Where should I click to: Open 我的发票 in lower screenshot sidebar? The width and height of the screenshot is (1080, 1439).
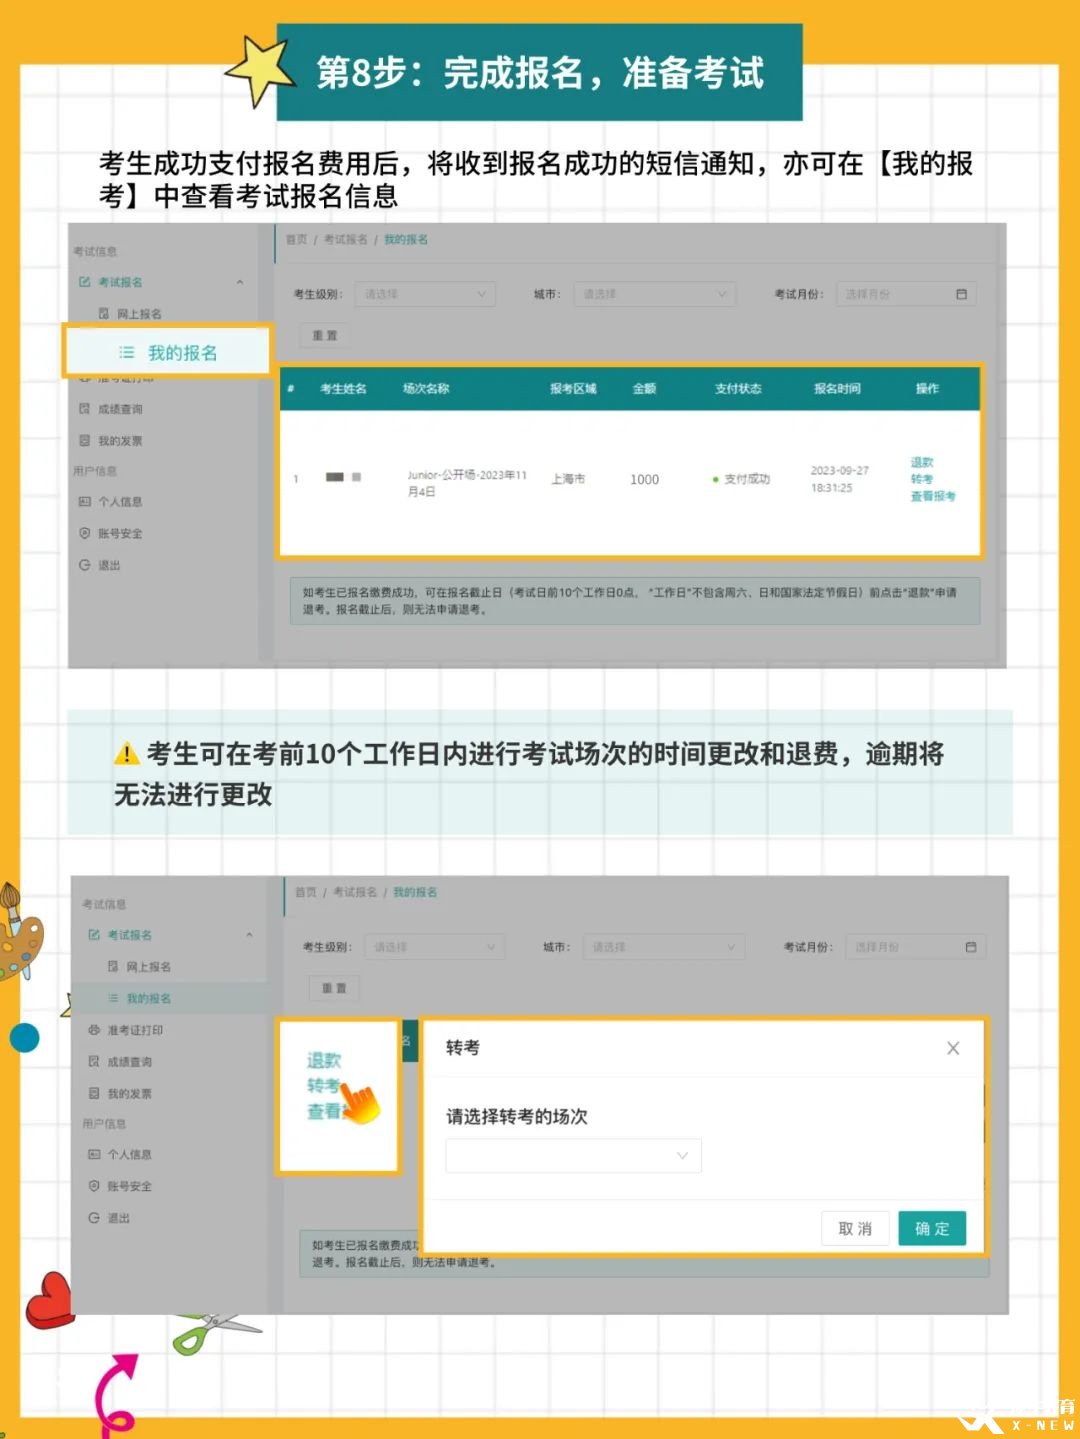130,1094
